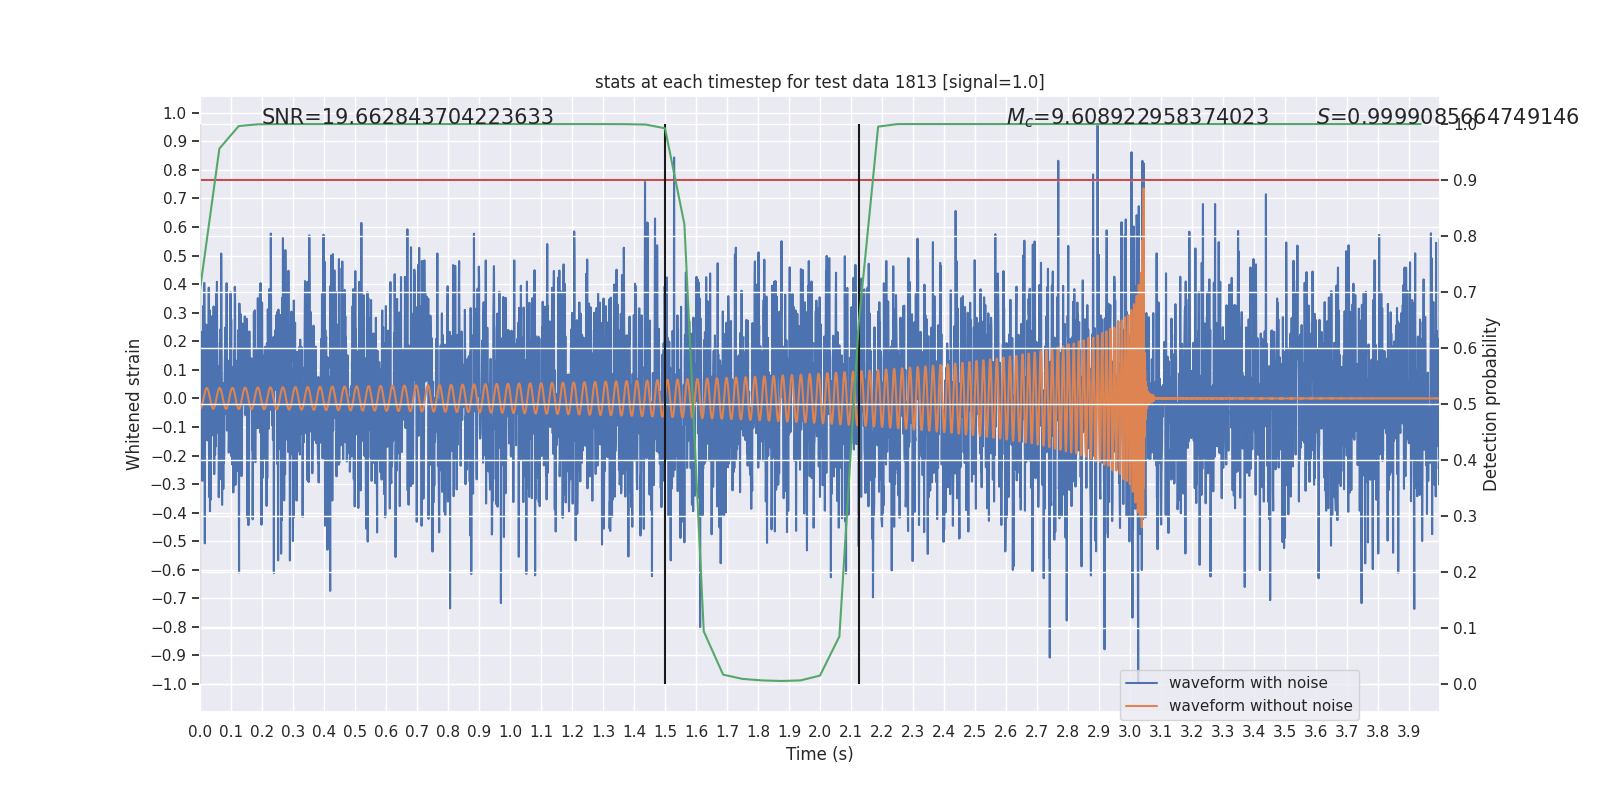Screen dimensions: 1600x800
Task: Select the Mc=9.608922958374023 chirp mass annotation
Action: pyautogui.click(x=1137, y=117)
